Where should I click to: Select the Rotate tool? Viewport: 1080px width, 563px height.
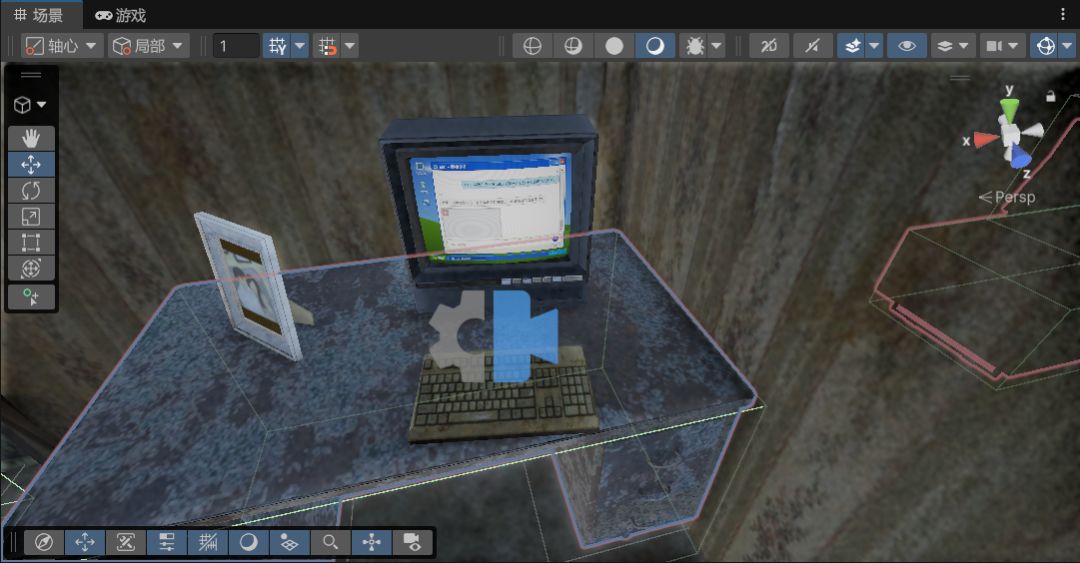(31, 191)
